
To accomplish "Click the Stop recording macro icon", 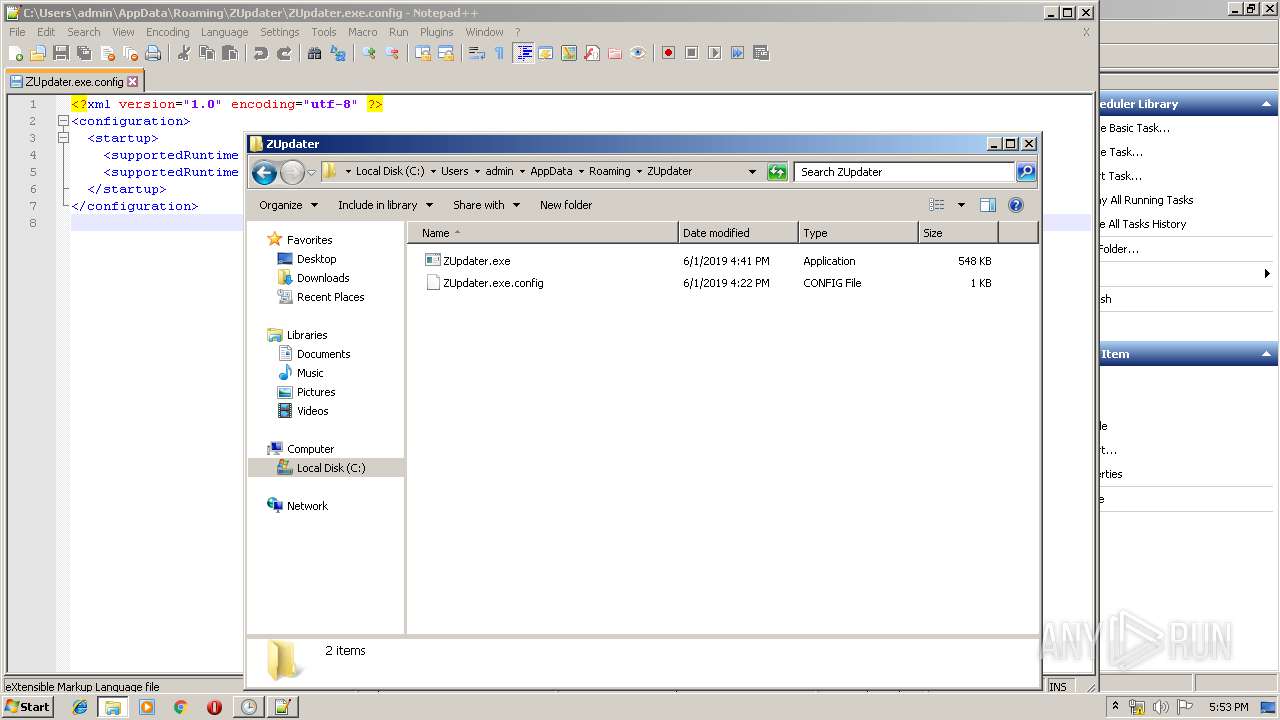I will (691, 53).
